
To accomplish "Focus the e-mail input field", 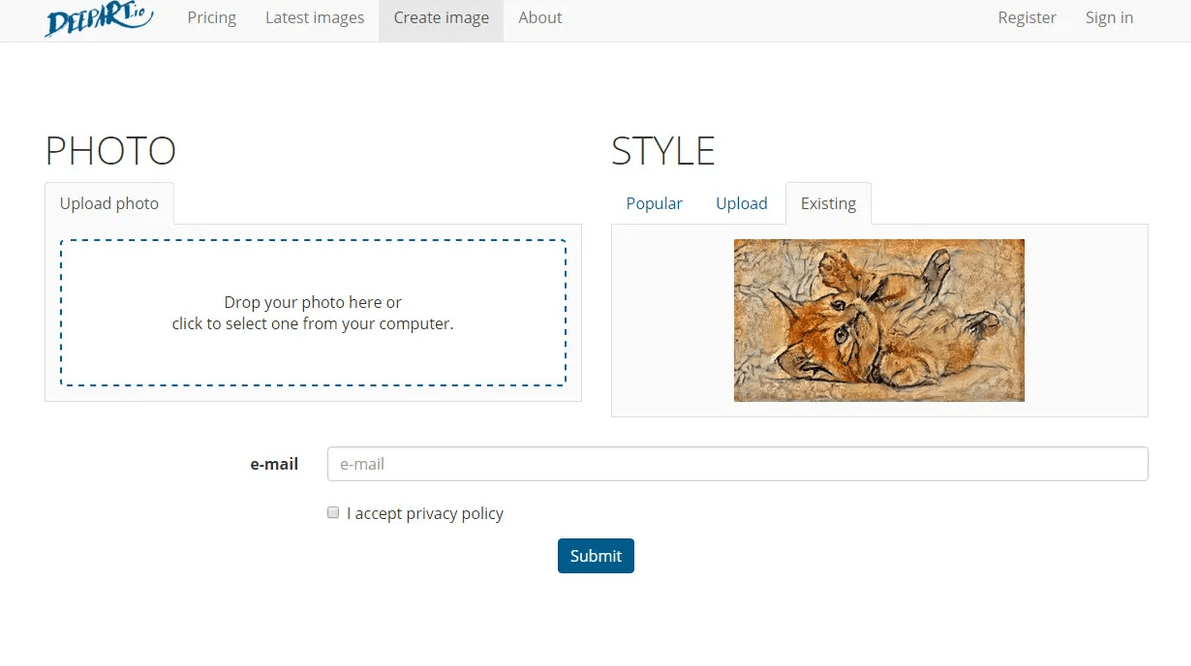I will 738,464.
